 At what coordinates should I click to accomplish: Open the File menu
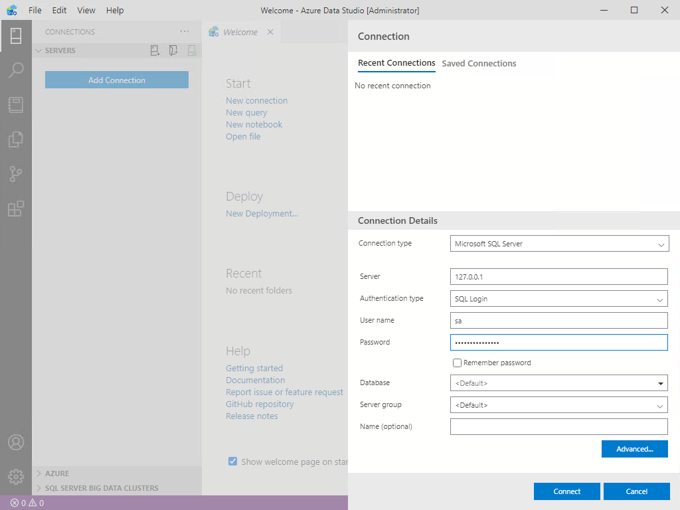[35, 10]
